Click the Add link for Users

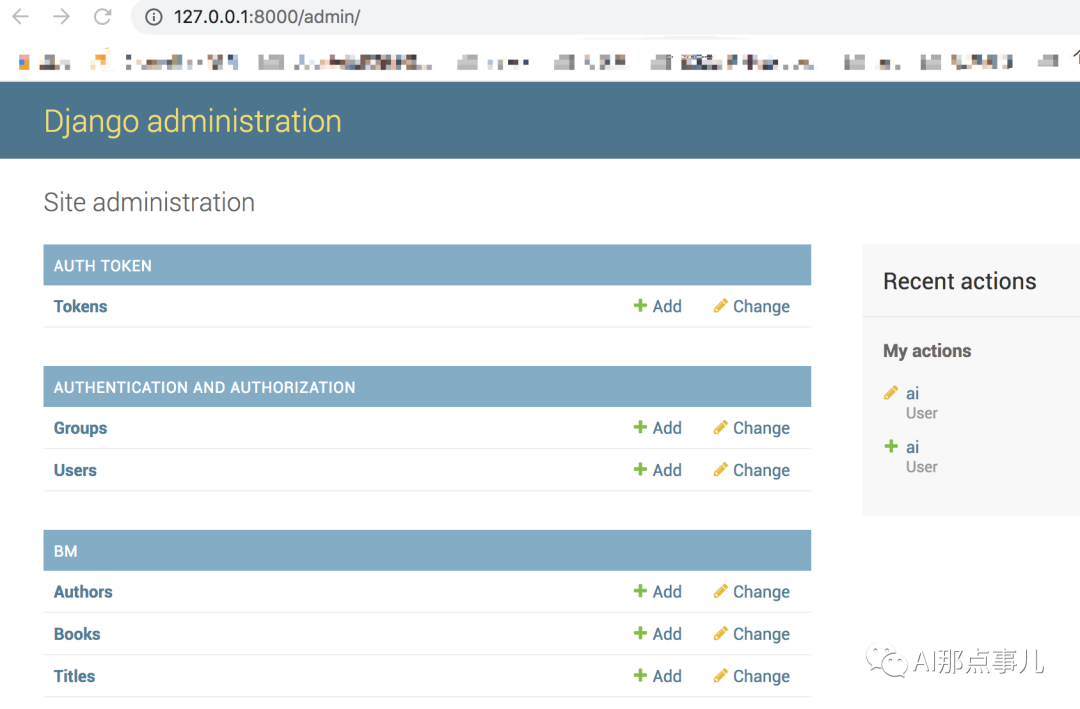click(667, 471)
